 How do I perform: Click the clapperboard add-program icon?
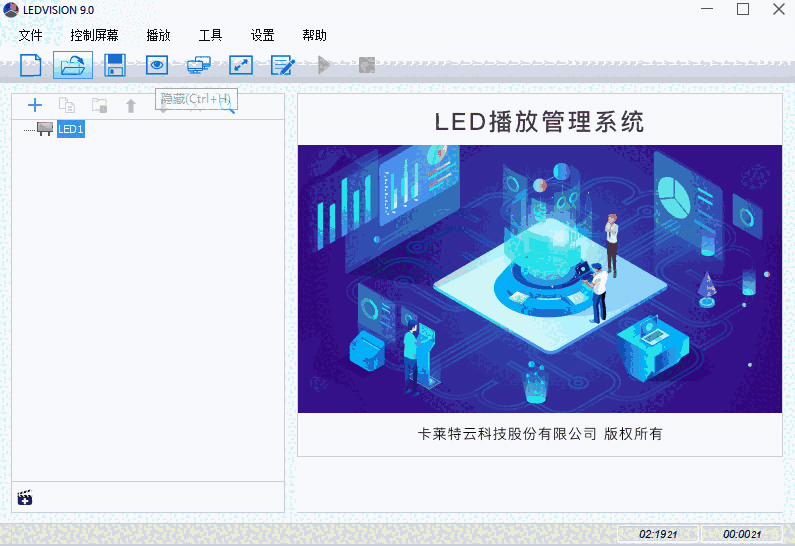pyautogui.click(x=25, y=498)
